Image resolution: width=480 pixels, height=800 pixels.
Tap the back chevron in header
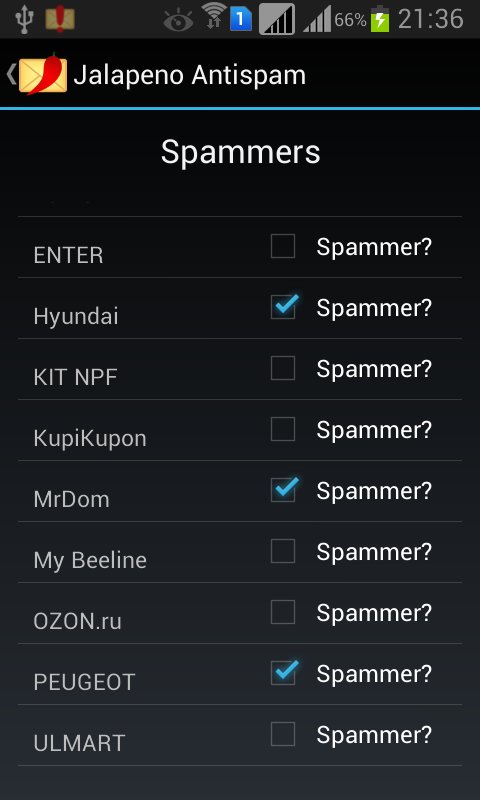[x=11, y=74]
